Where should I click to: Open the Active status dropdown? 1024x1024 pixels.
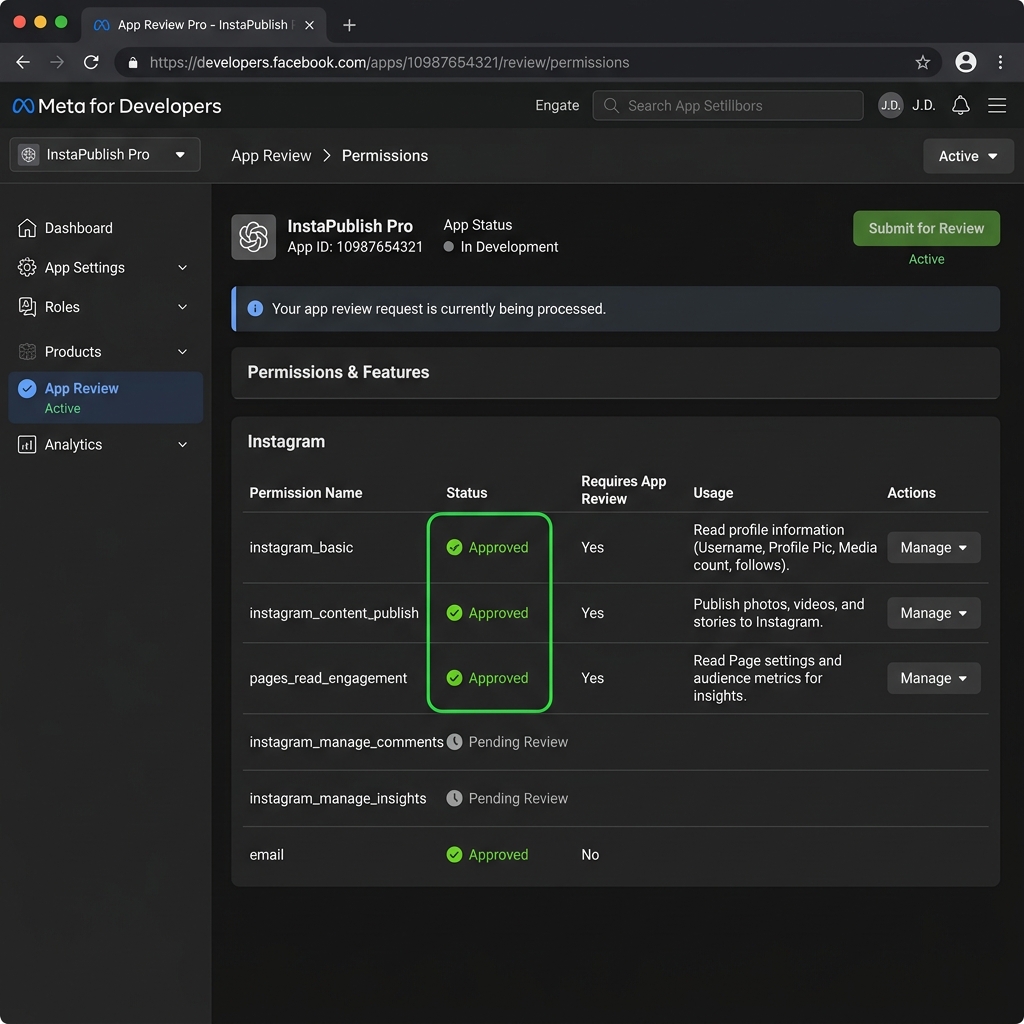click(967, 156)
